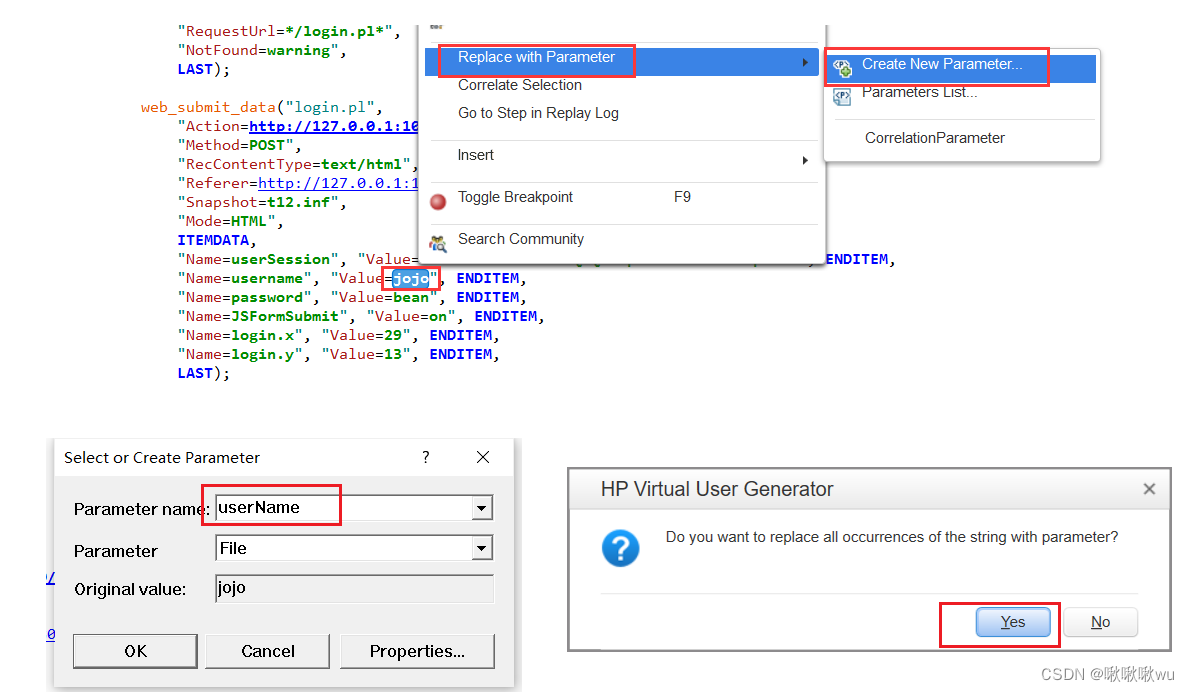Click the "Snapshot=t12.inf" line
This screenshot has width=1189, height=692.
[x=262, y=202]
